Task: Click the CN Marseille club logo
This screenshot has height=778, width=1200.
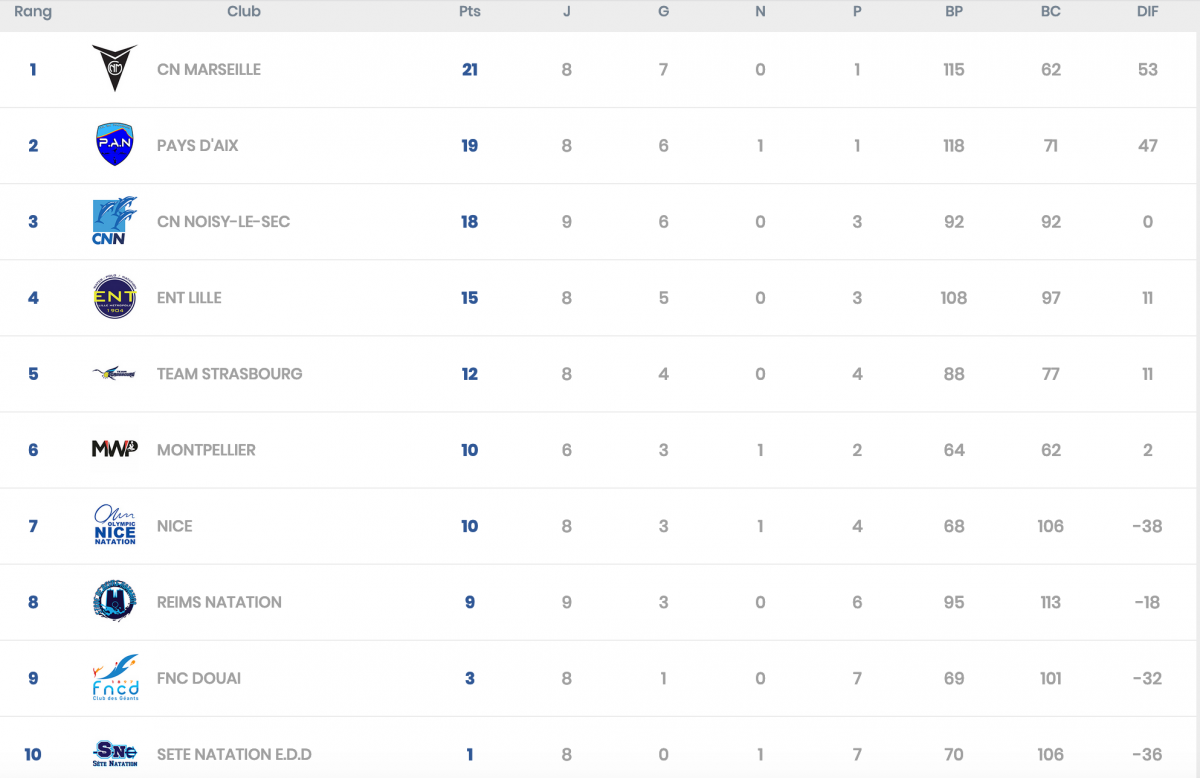Action: coord(114,69)
